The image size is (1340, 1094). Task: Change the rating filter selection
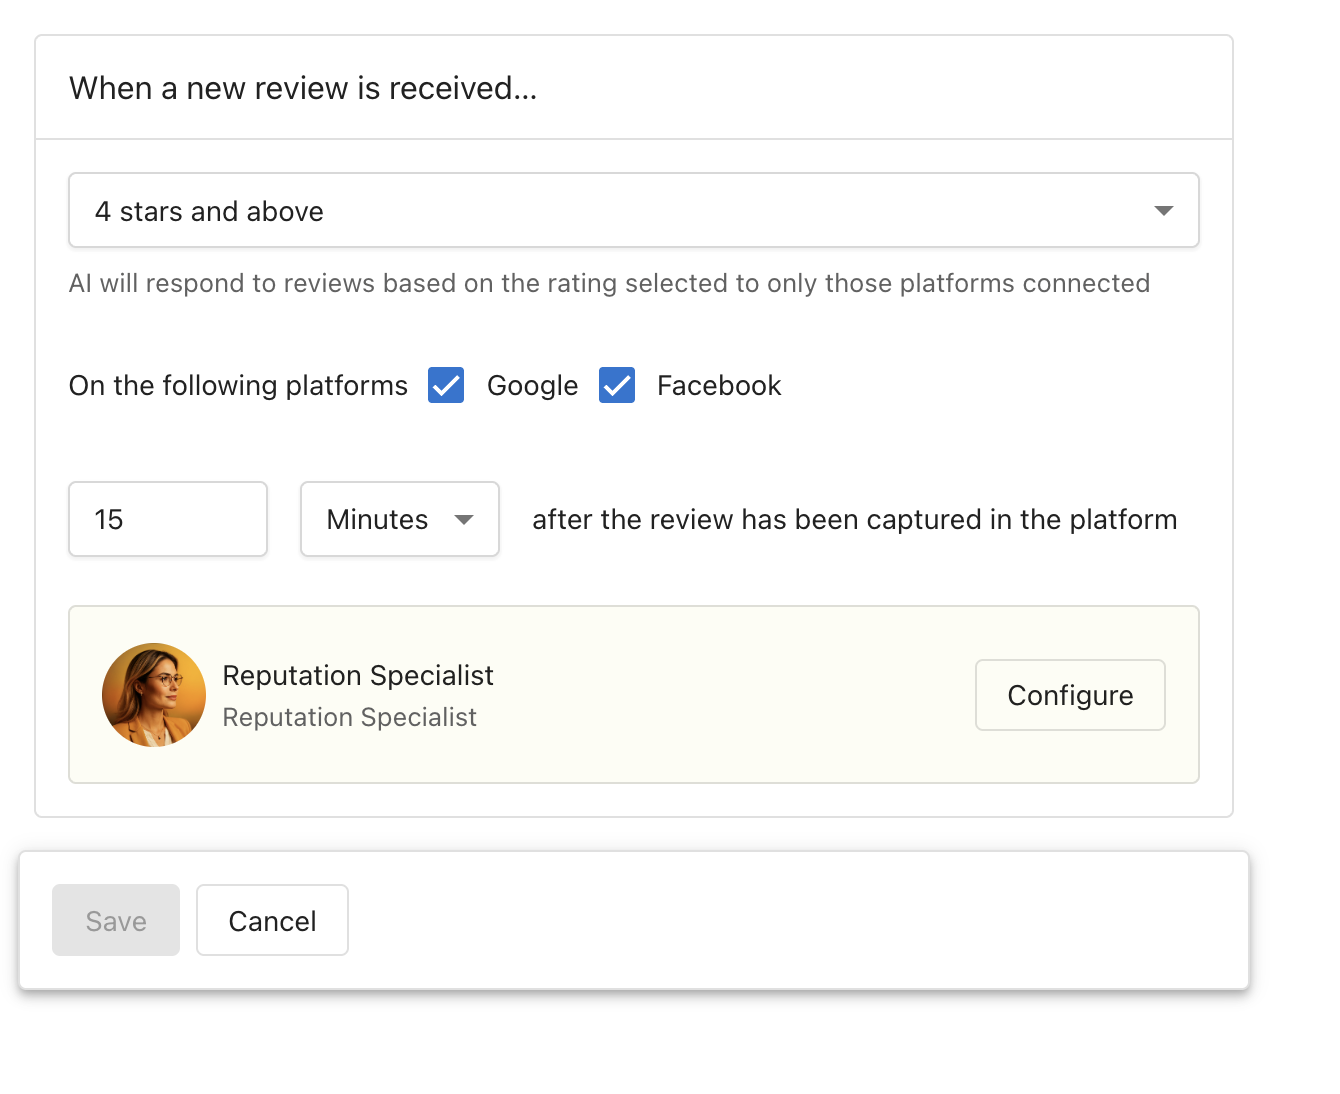(633, 210)
